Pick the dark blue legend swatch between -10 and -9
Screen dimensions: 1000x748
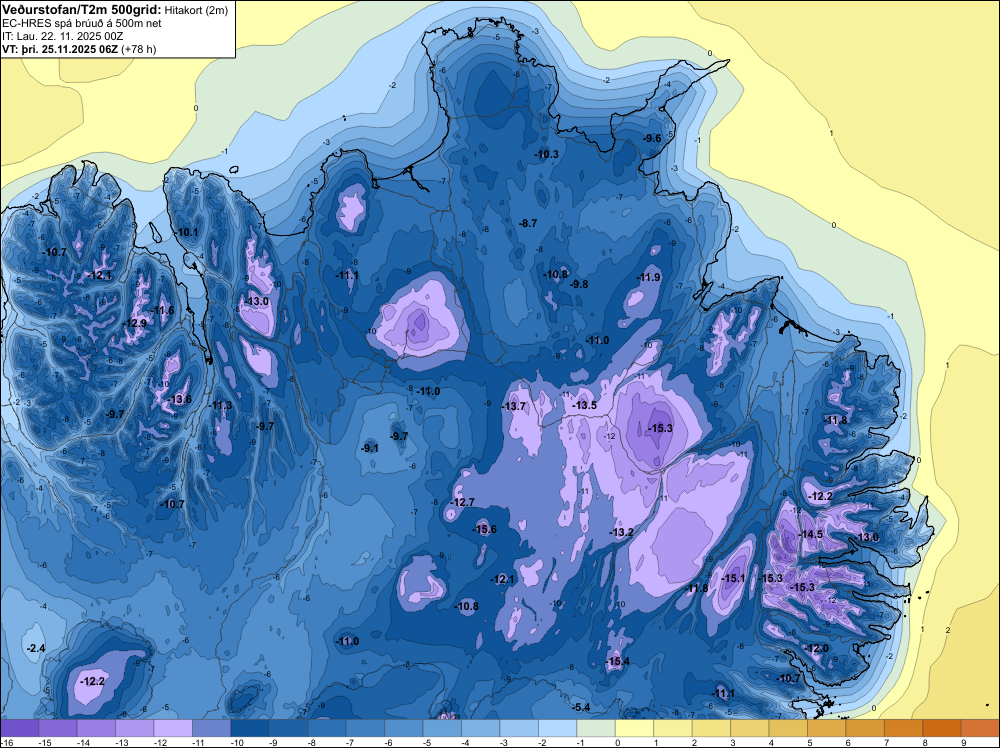click(x=250, y=728)
